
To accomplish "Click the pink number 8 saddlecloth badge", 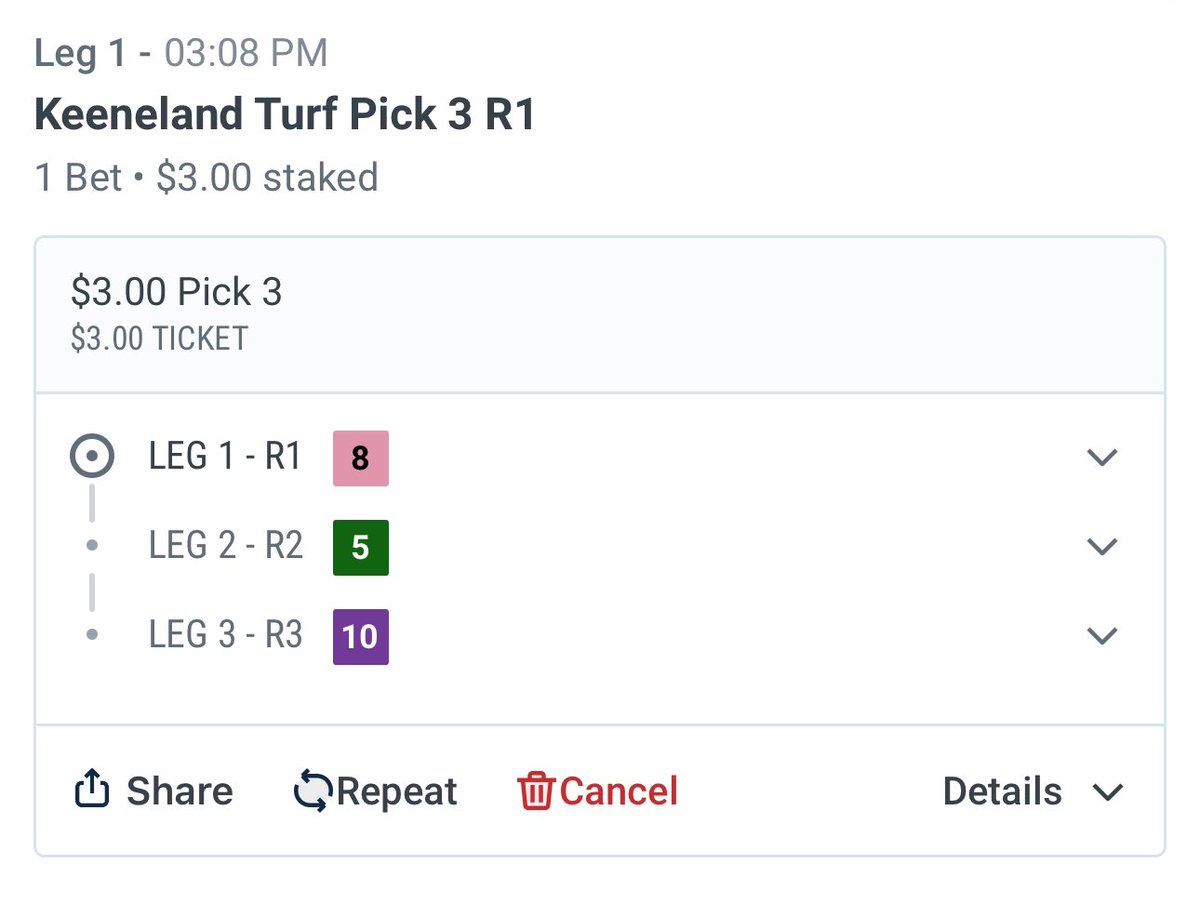I will click(x=360, y=459).
